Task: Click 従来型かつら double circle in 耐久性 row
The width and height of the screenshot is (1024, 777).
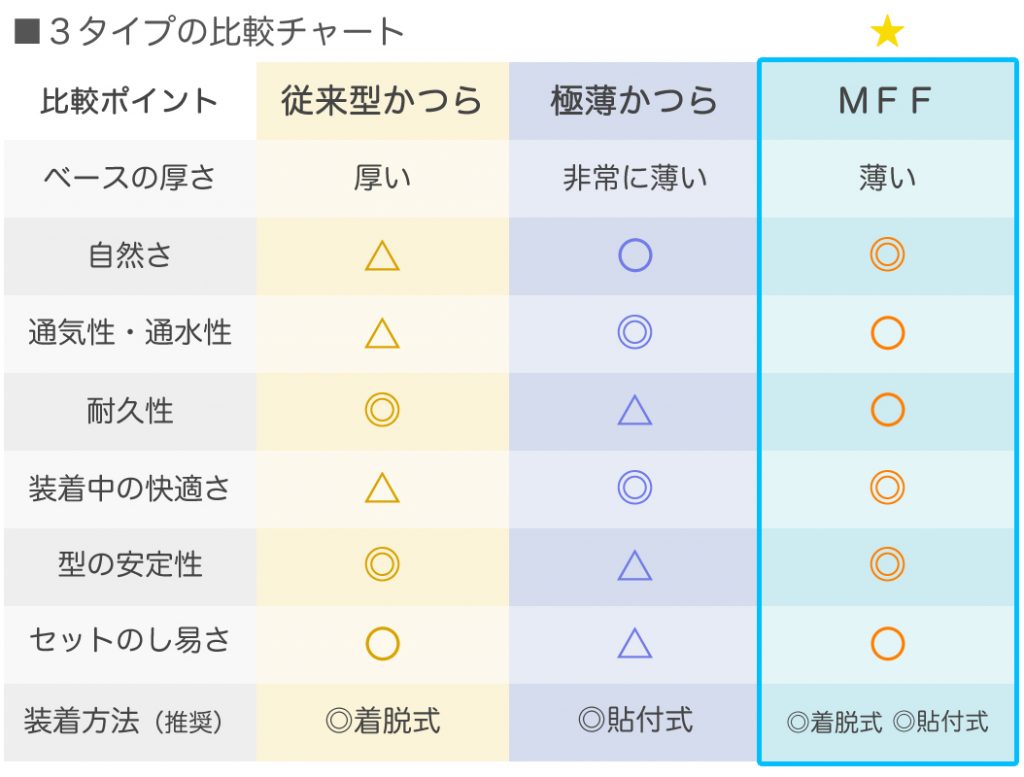Action: point(382,410)
